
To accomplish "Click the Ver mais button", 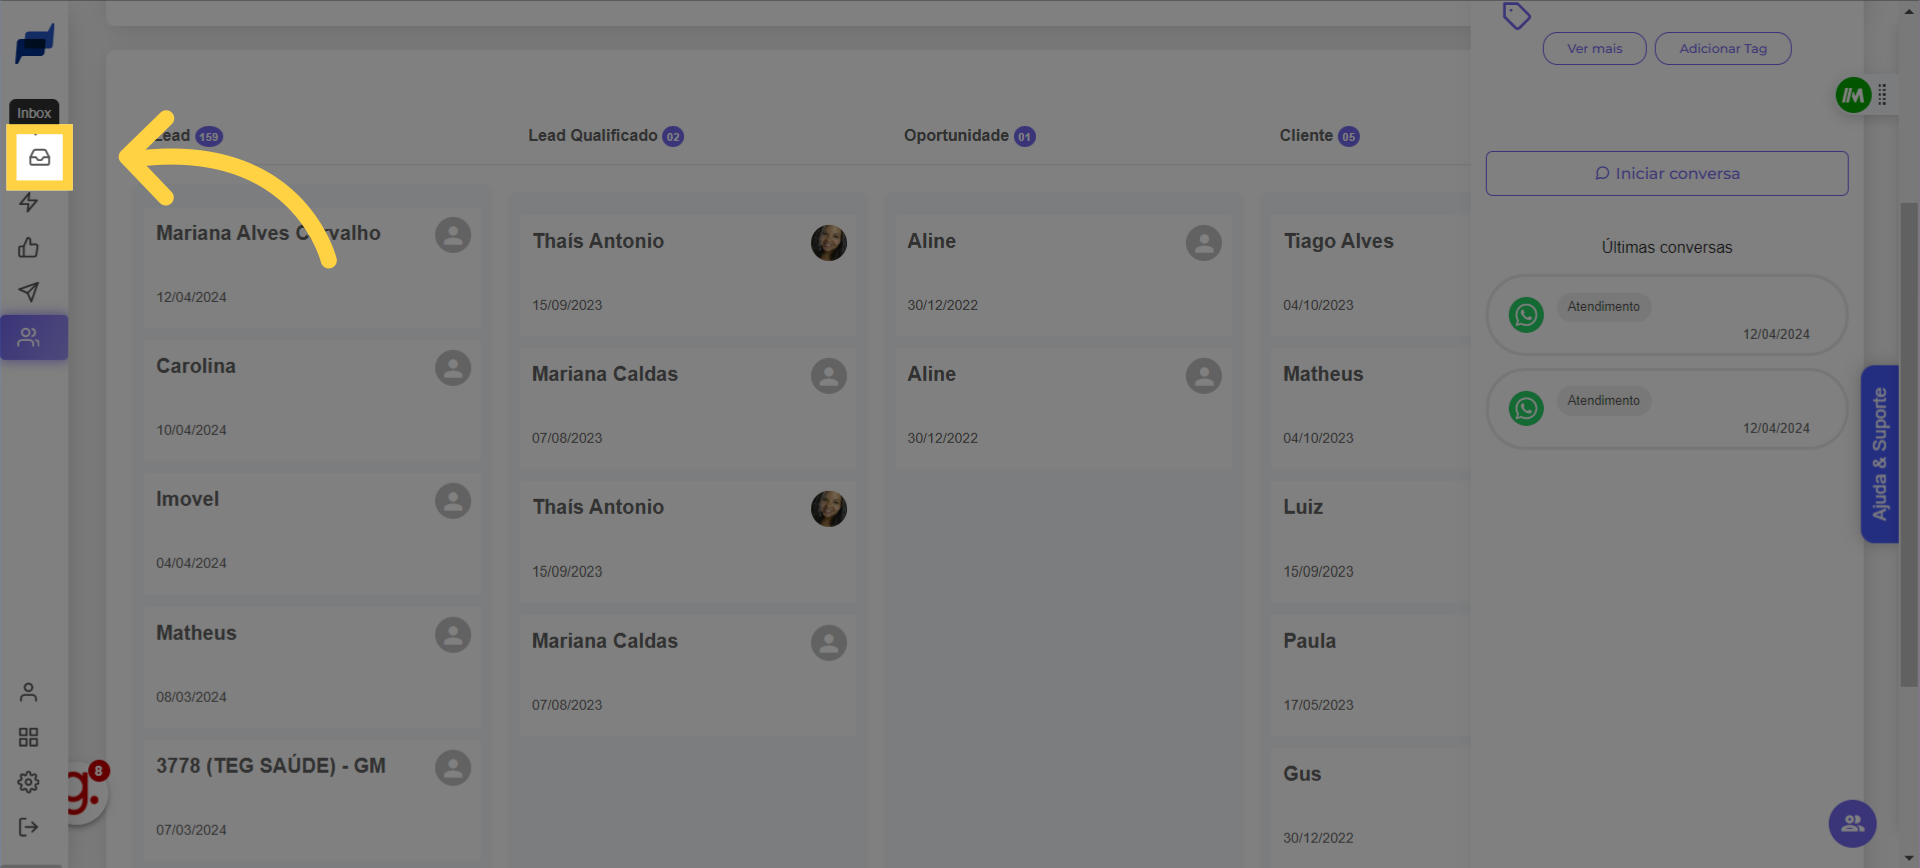I will [1594, 49].
